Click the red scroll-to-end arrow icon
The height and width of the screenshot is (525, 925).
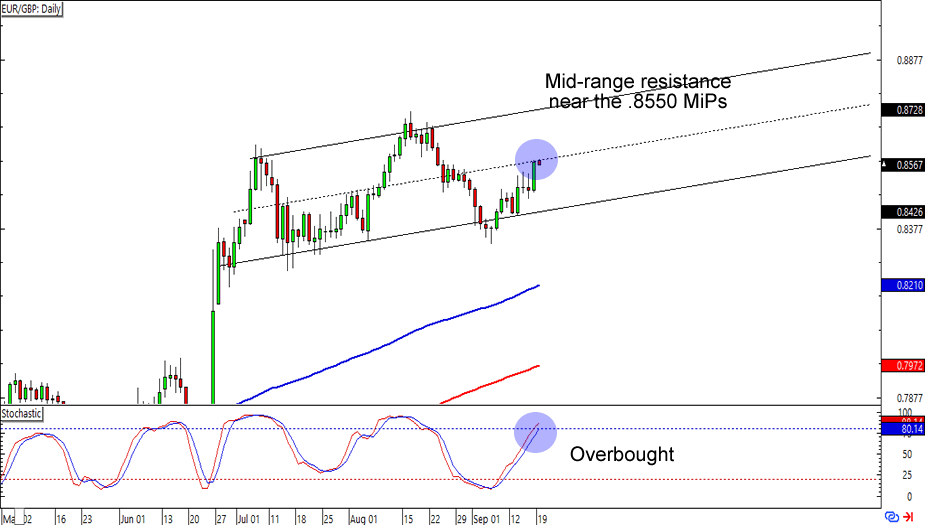tap(908, 517)
